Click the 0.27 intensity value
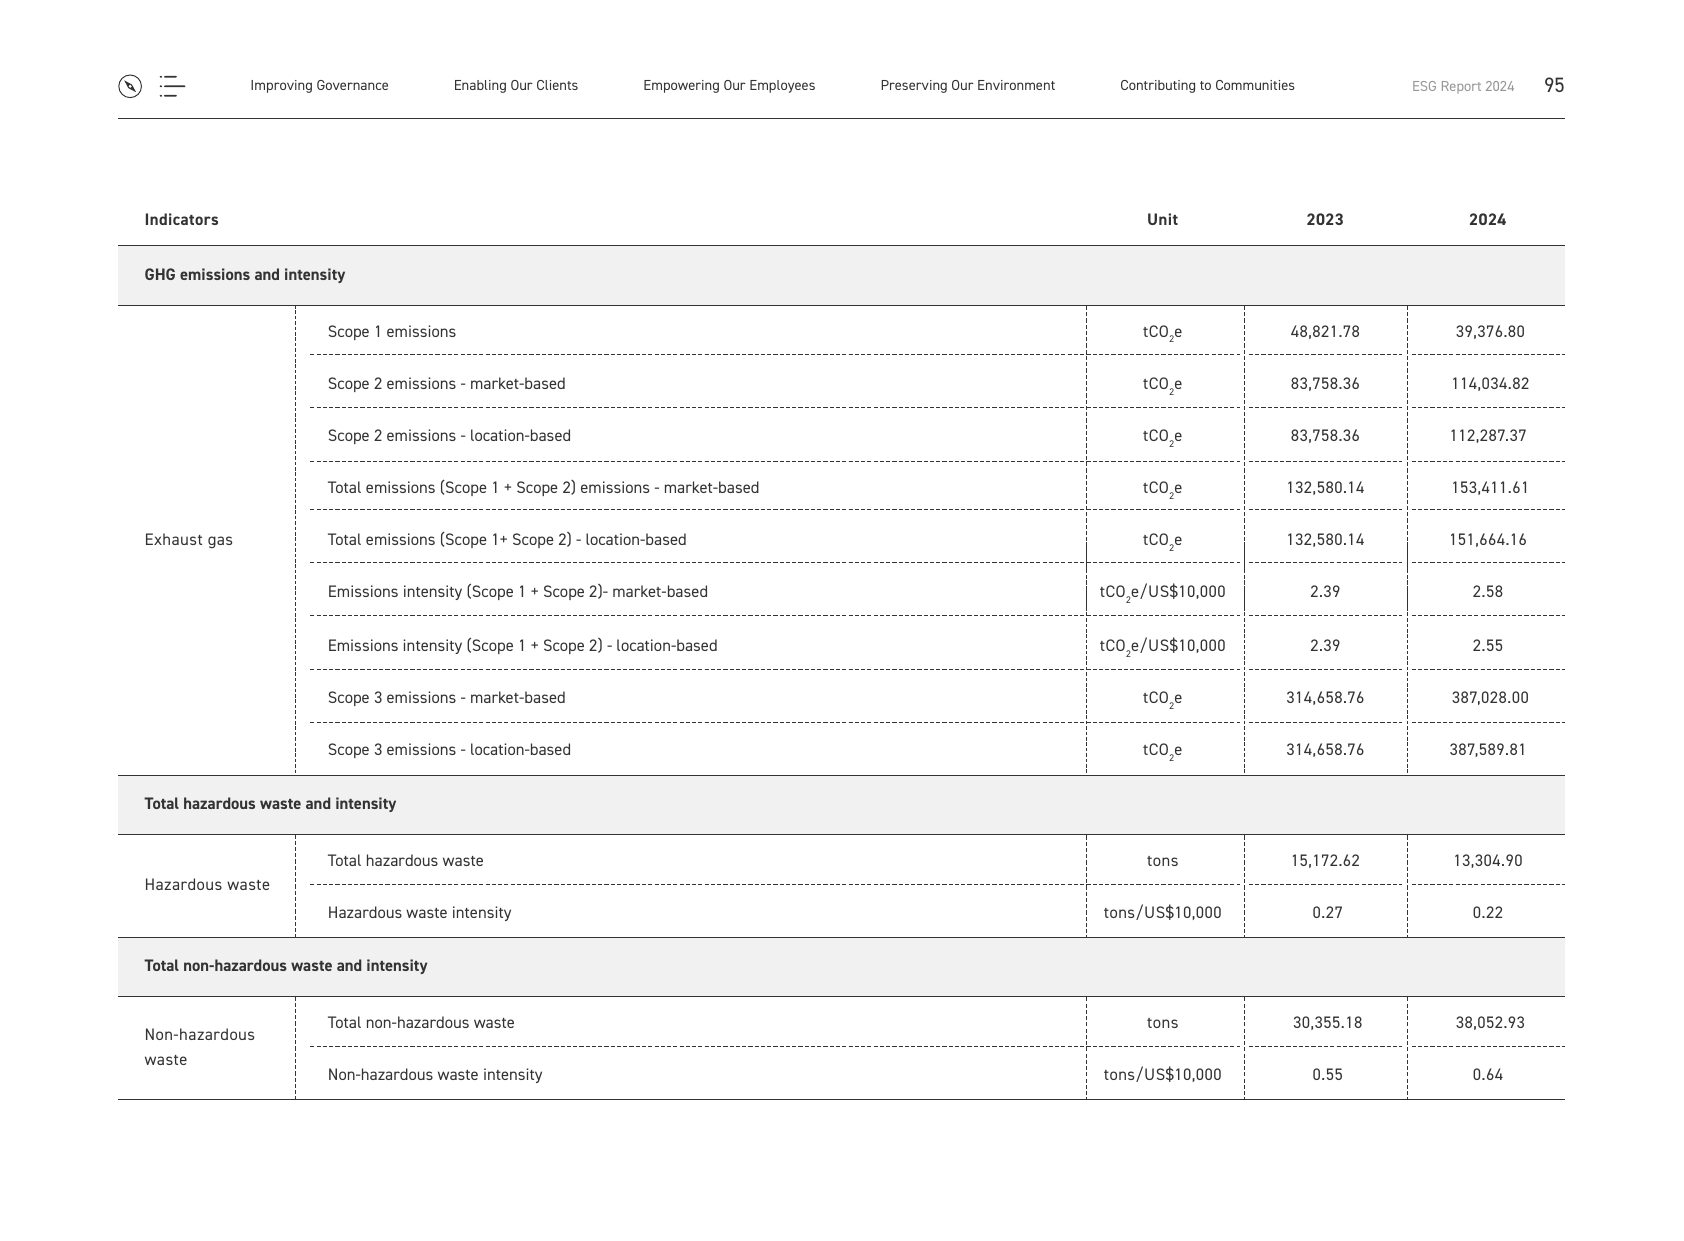Screen dimensions: 1684x1241 1327,913
